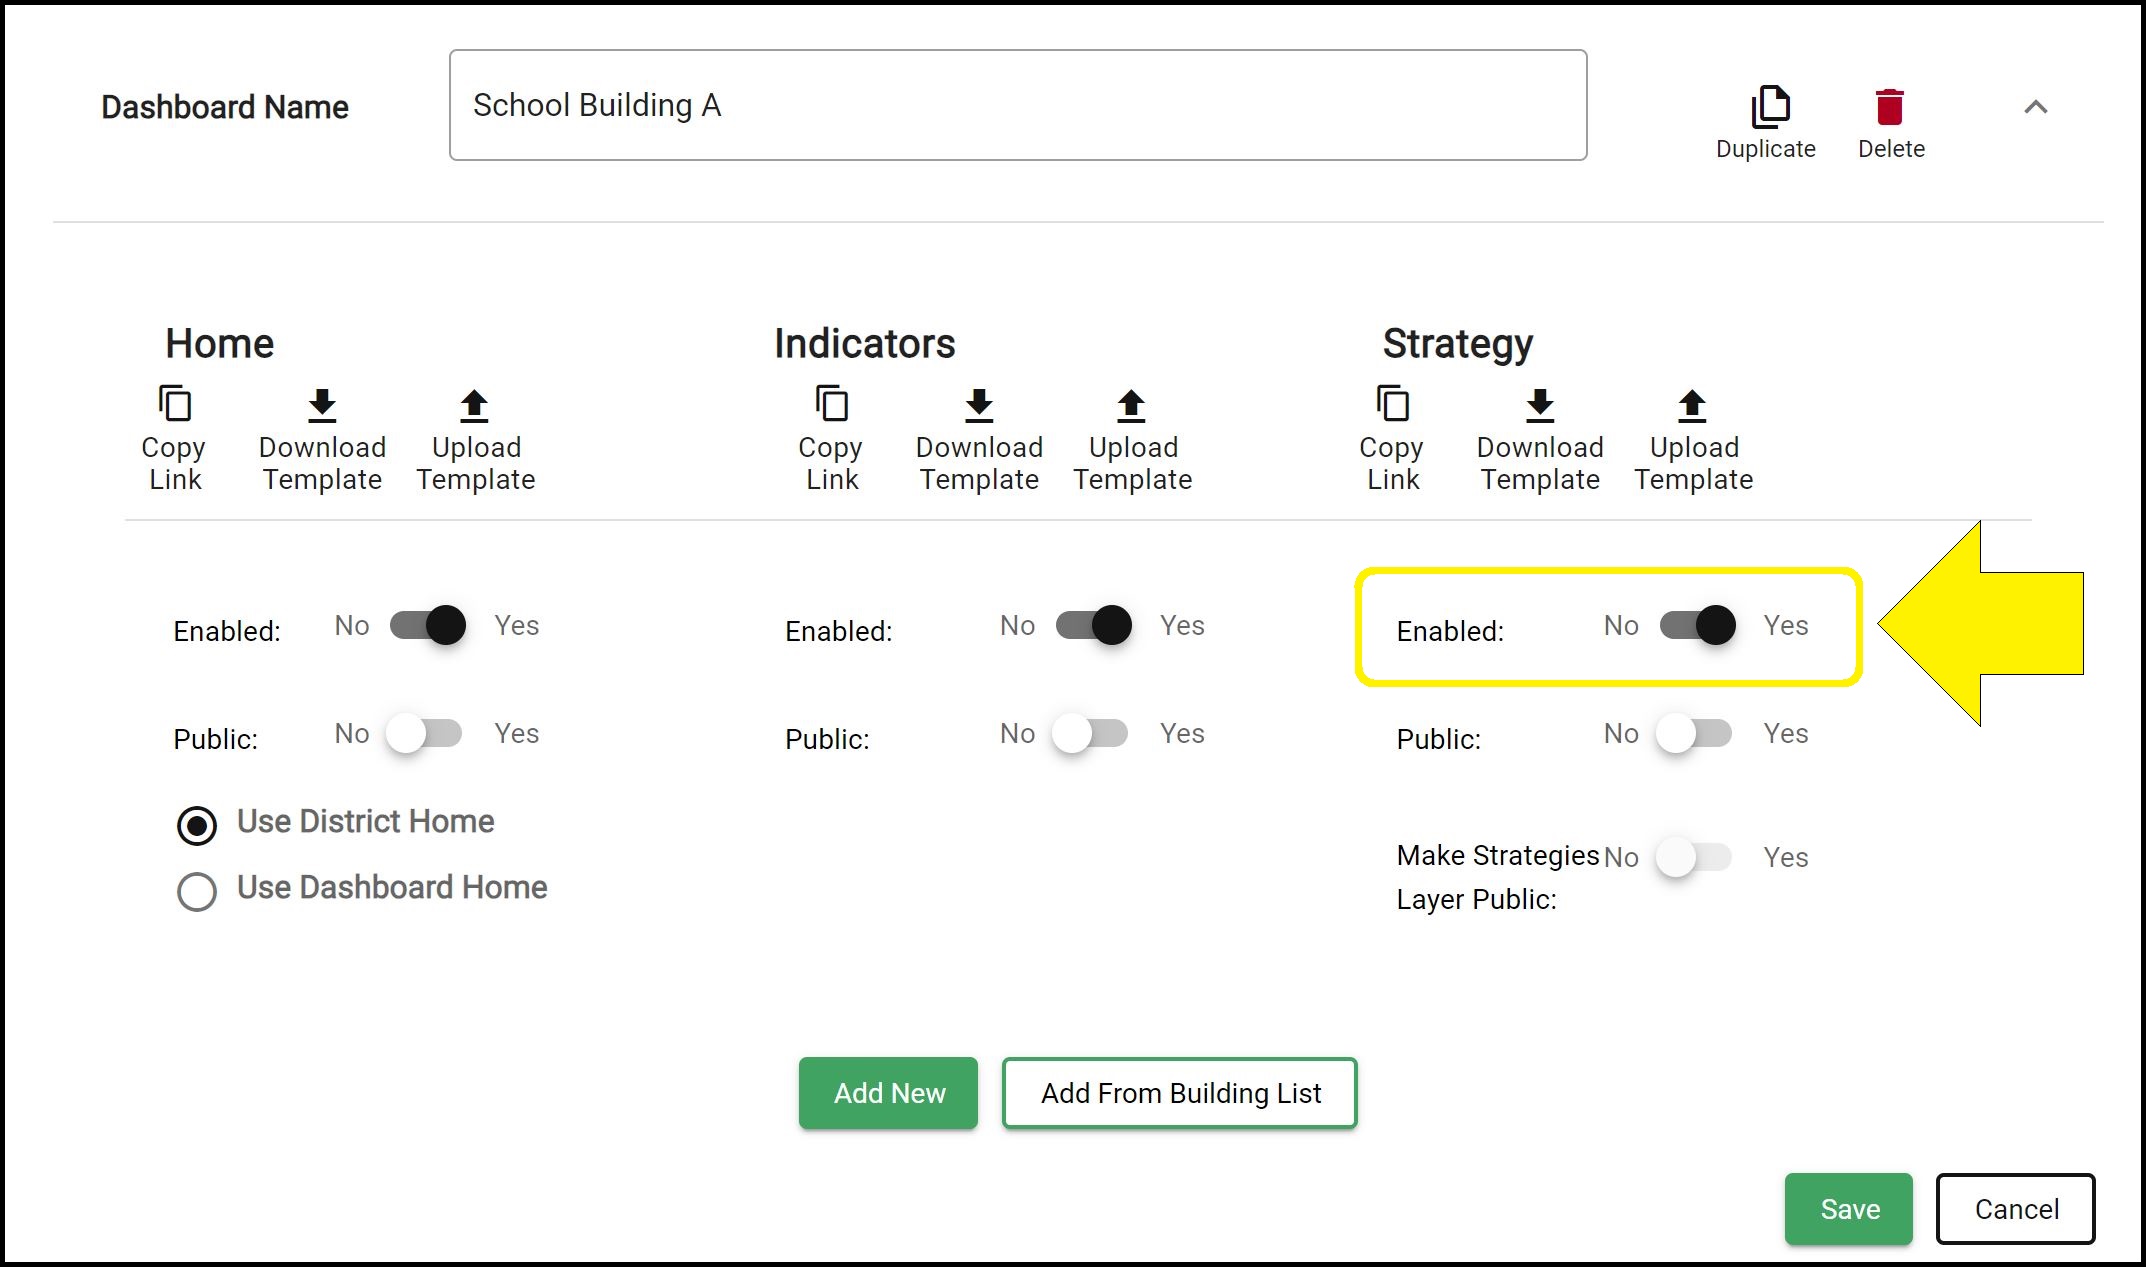Toggle Indicators Public switch to Yes
The width and height of the screenshot is (2146, 1267).
(x=1092, y=733)
